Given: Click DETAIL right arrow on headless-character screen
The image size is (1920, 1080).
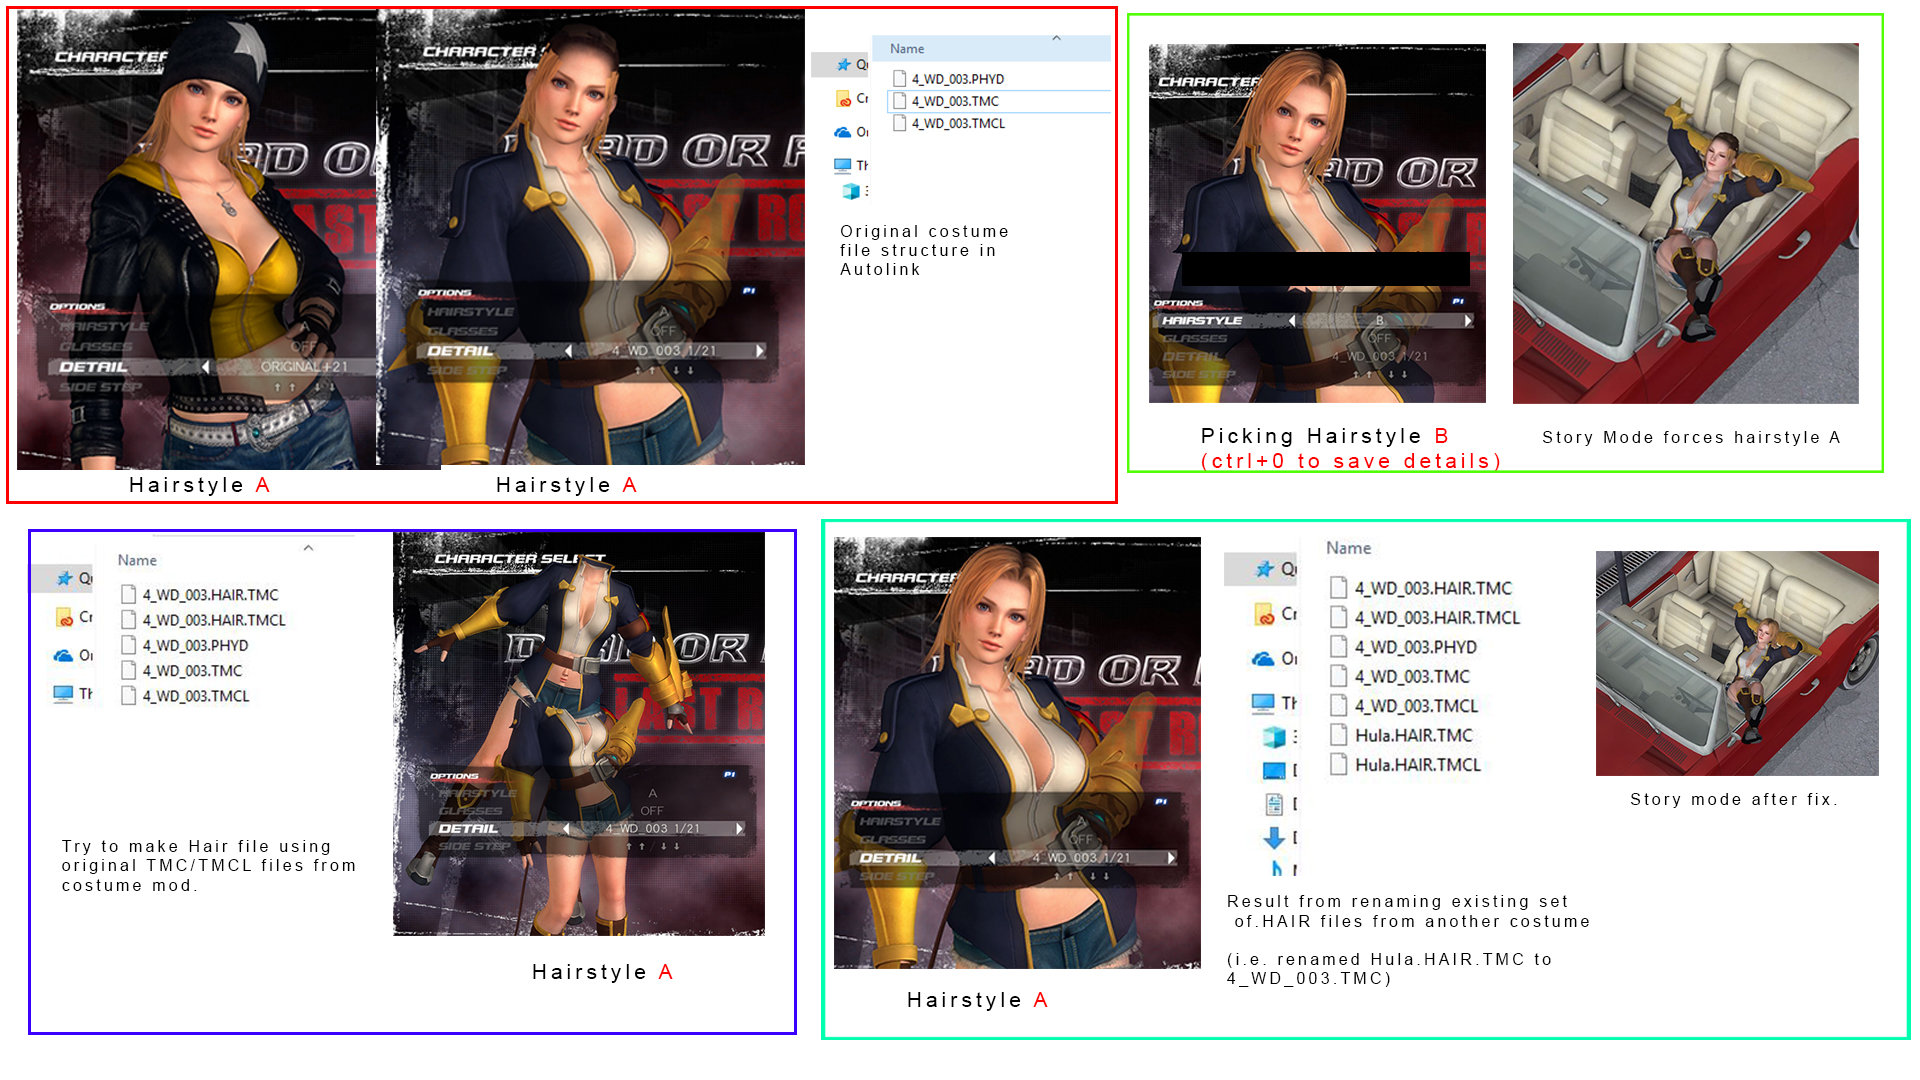Looking at the screenshot, I should point(740,829).
